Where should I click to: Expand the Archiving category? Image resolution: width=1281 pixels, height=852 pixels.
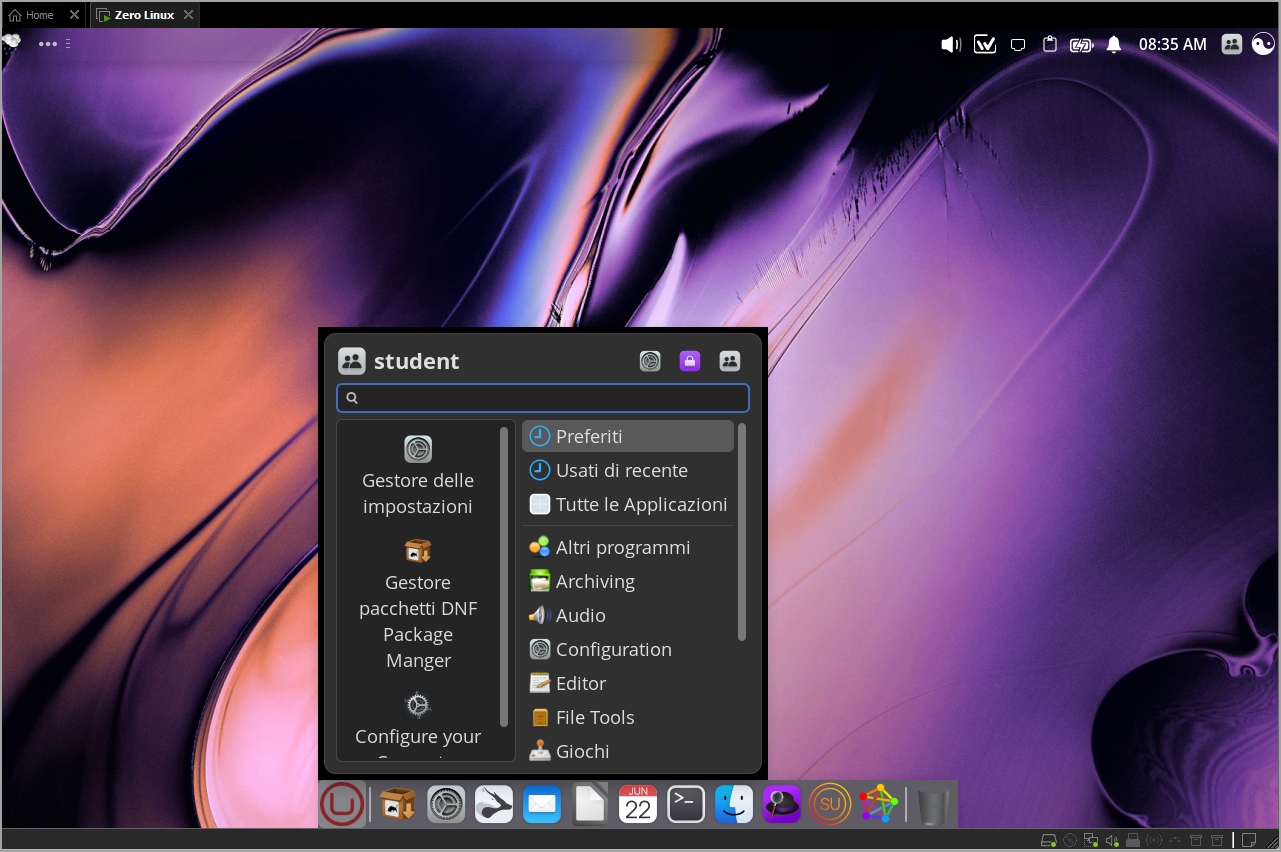tap(595, 581)
